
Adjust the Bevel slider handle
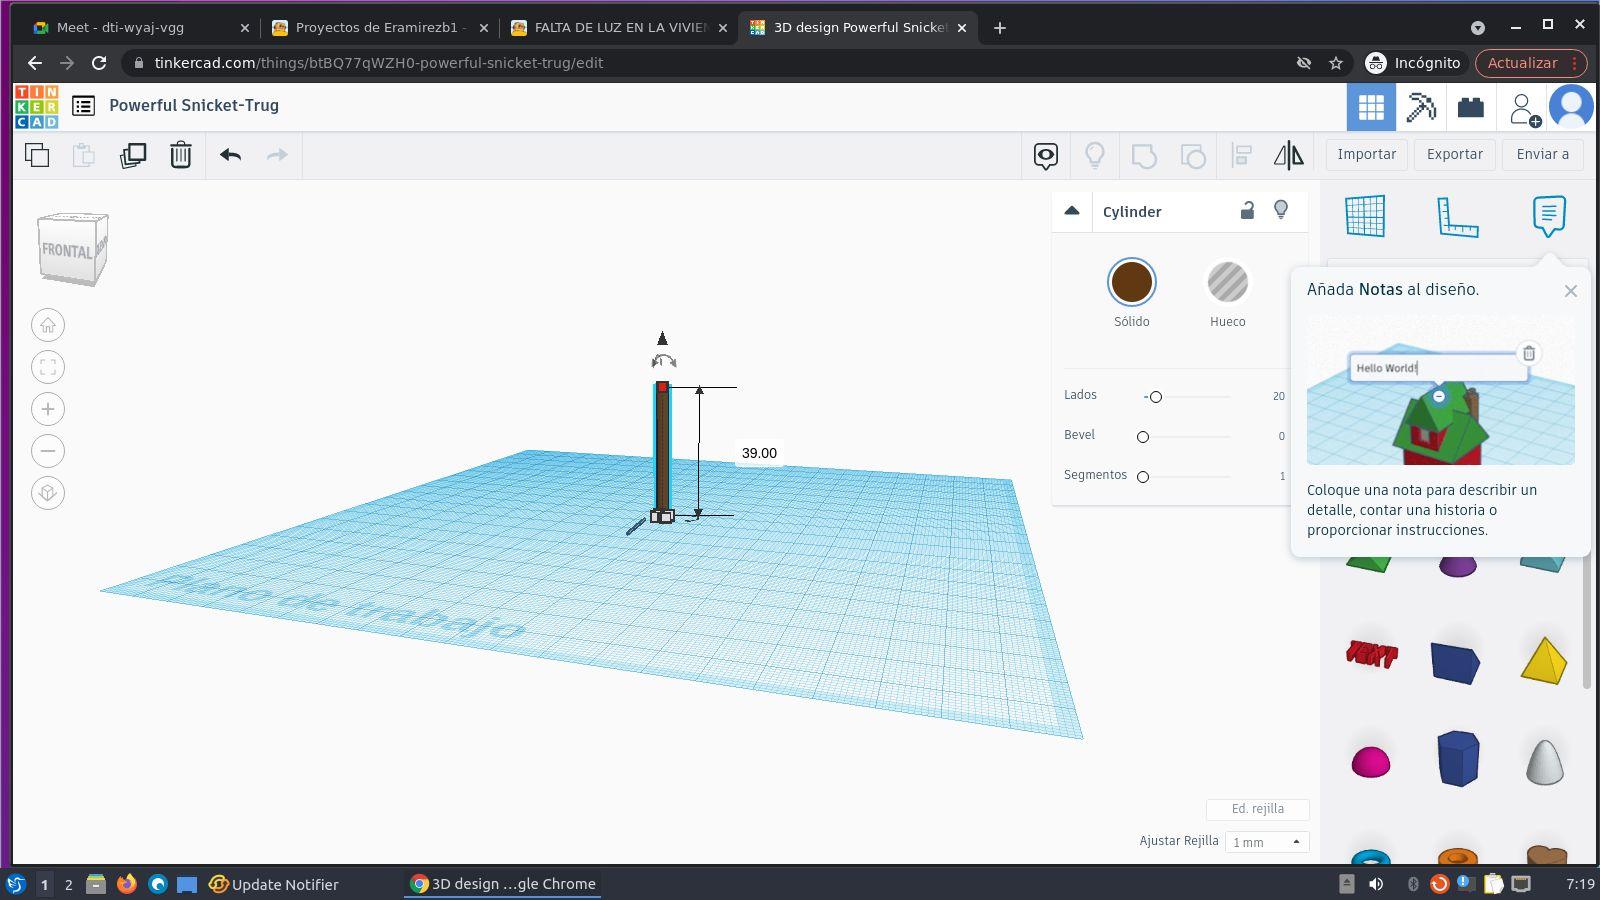(1143, 437)
